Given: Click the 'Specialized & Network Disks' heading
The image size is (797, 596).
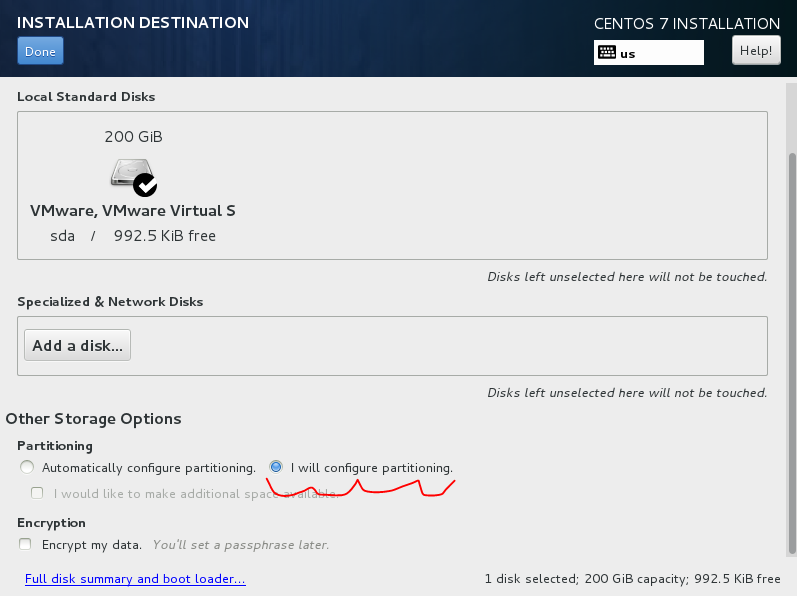Looking at the screenshot, I should pos(110,301).
